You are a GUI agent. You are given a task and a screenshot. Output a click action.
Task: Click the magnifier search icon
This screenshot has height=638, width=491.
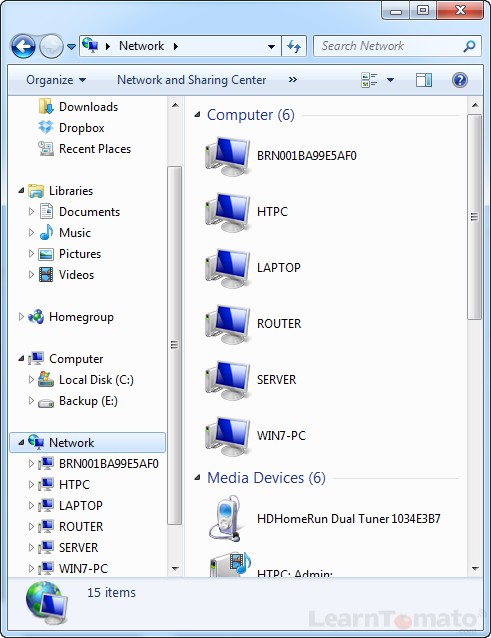[469, 46]
